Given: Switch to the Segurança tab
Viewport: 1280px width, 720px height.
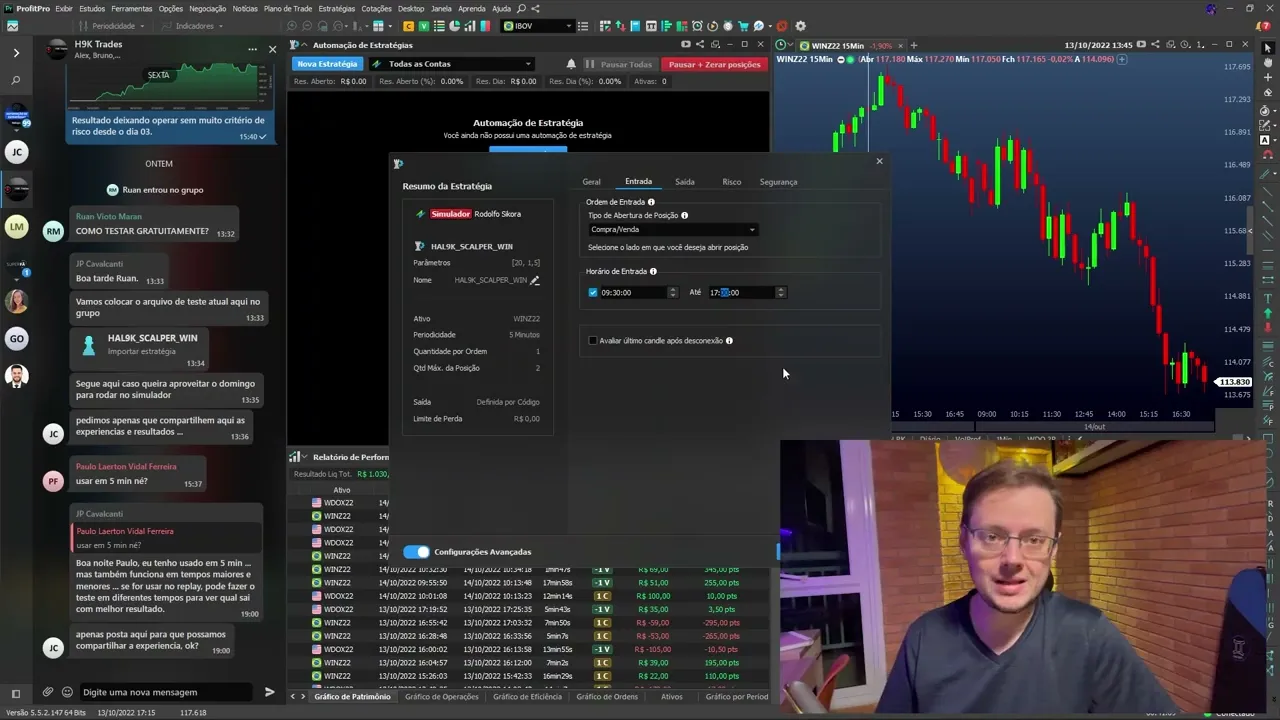Looking at the screenshot, I should pos(778,182).
